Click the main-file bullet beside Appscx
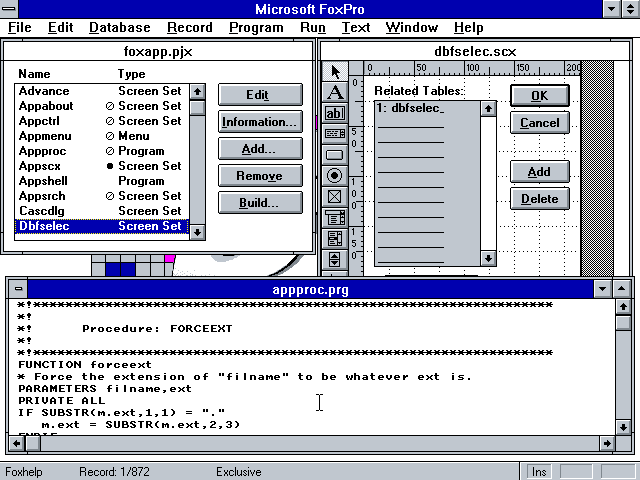 click(x=109, y=166)
